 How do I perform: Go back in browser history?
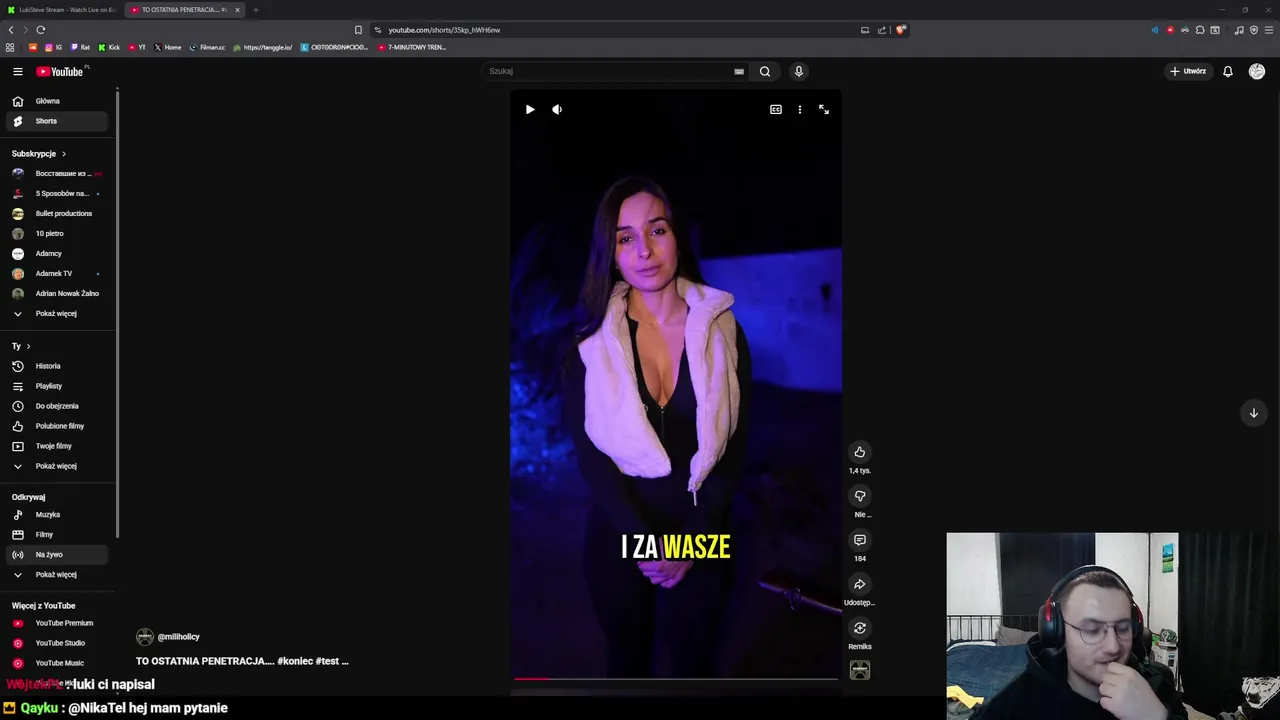11,30
